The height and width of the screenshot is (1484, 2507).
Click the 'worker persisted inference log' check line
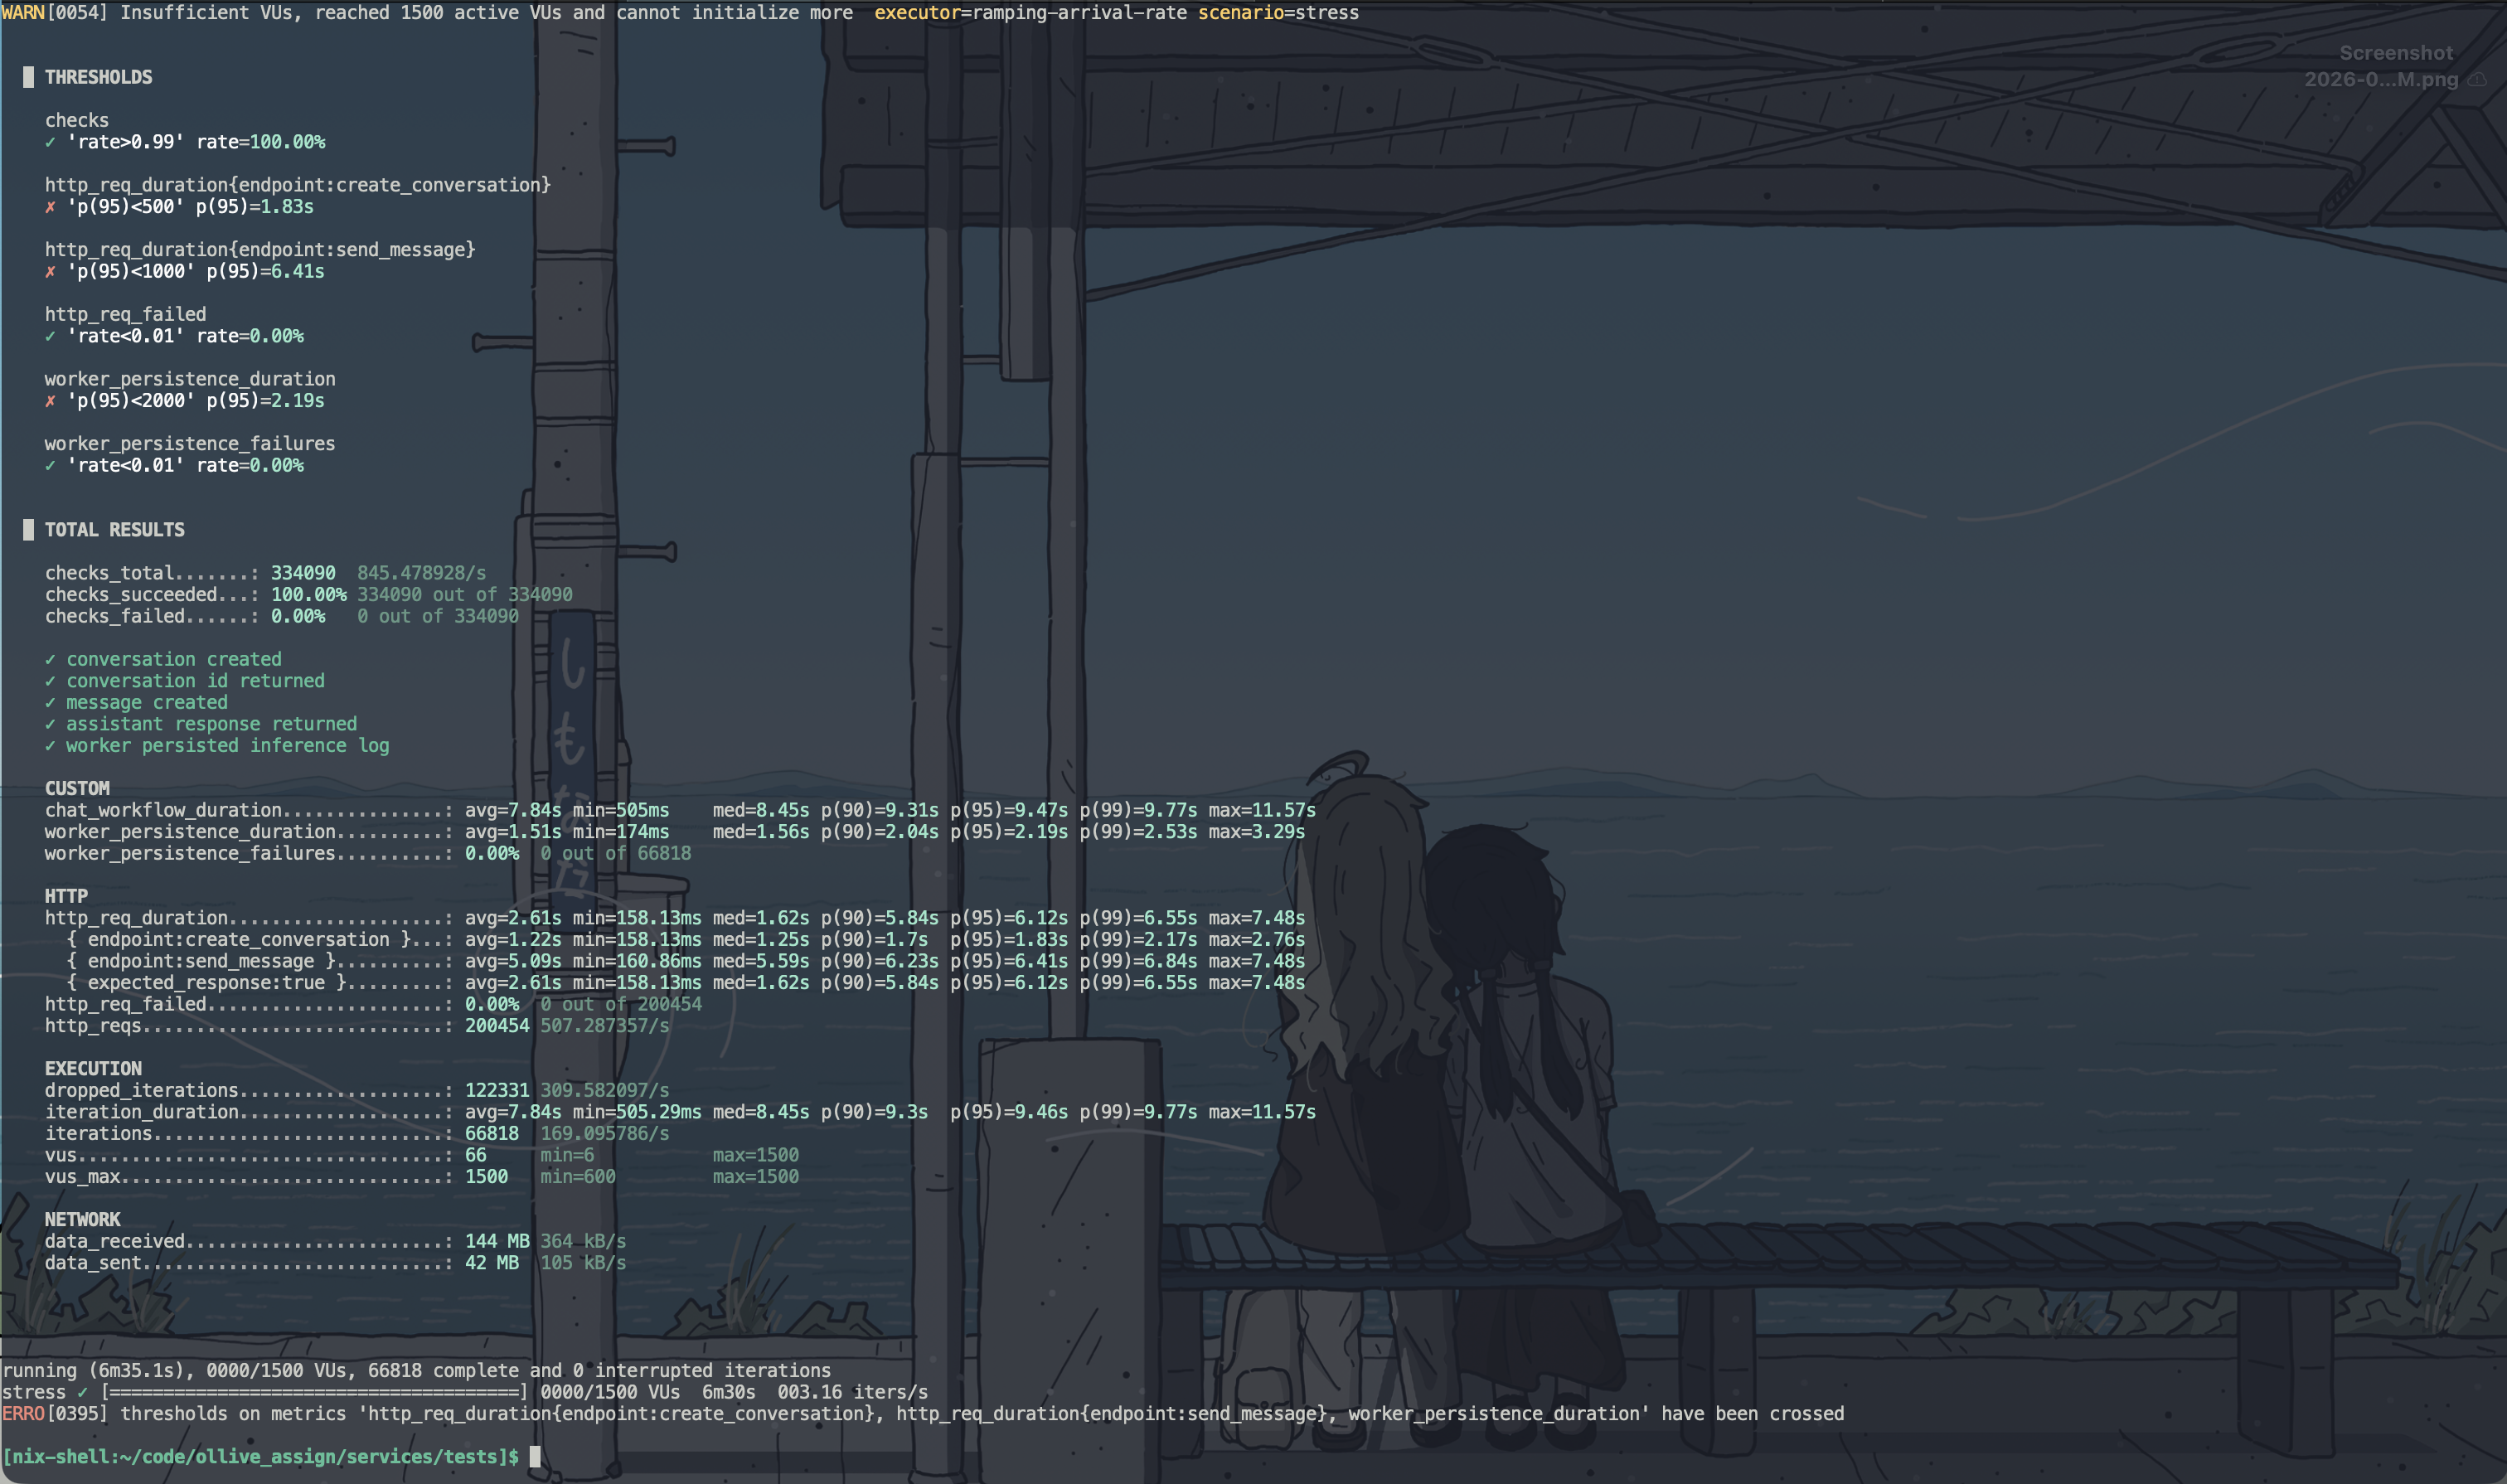217,745
